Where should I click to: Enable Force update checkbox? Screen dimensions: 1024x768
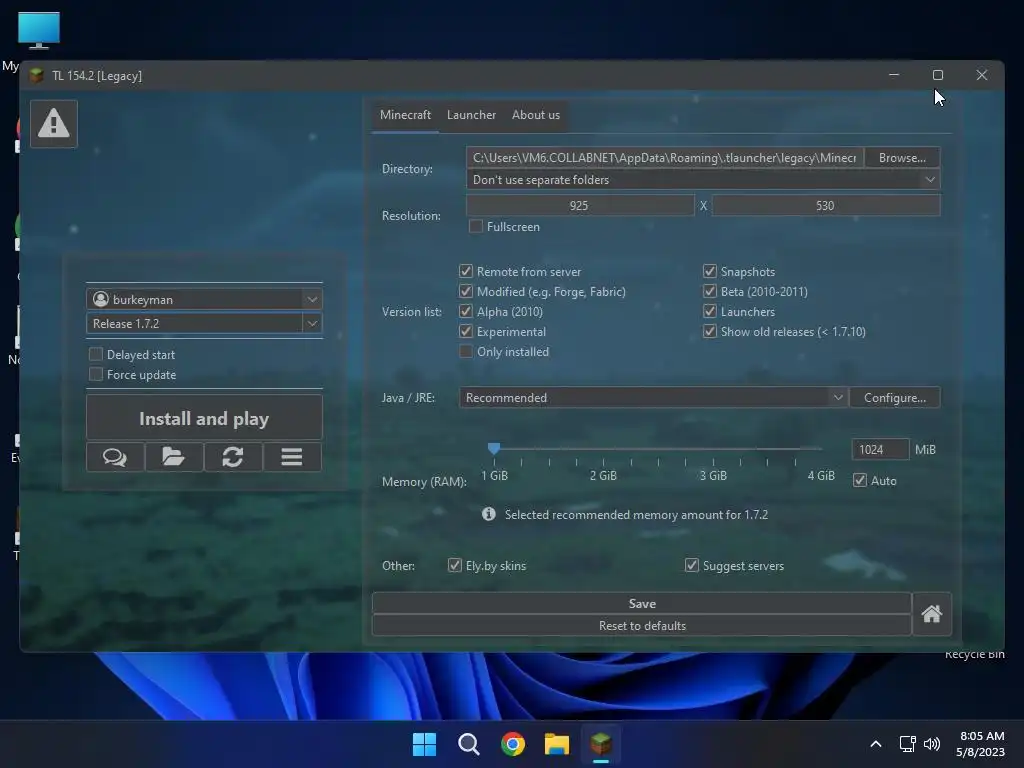point(96,374)
